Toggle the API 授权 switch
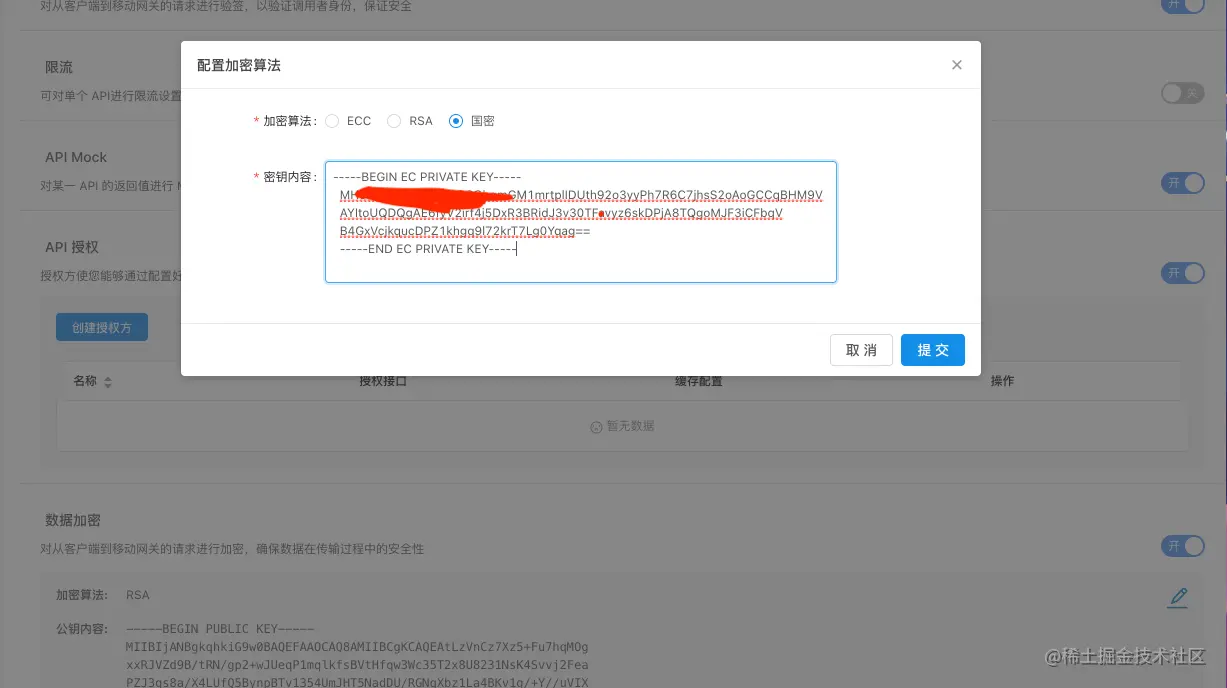The image size is (1227, 688). coord(1183,273)
